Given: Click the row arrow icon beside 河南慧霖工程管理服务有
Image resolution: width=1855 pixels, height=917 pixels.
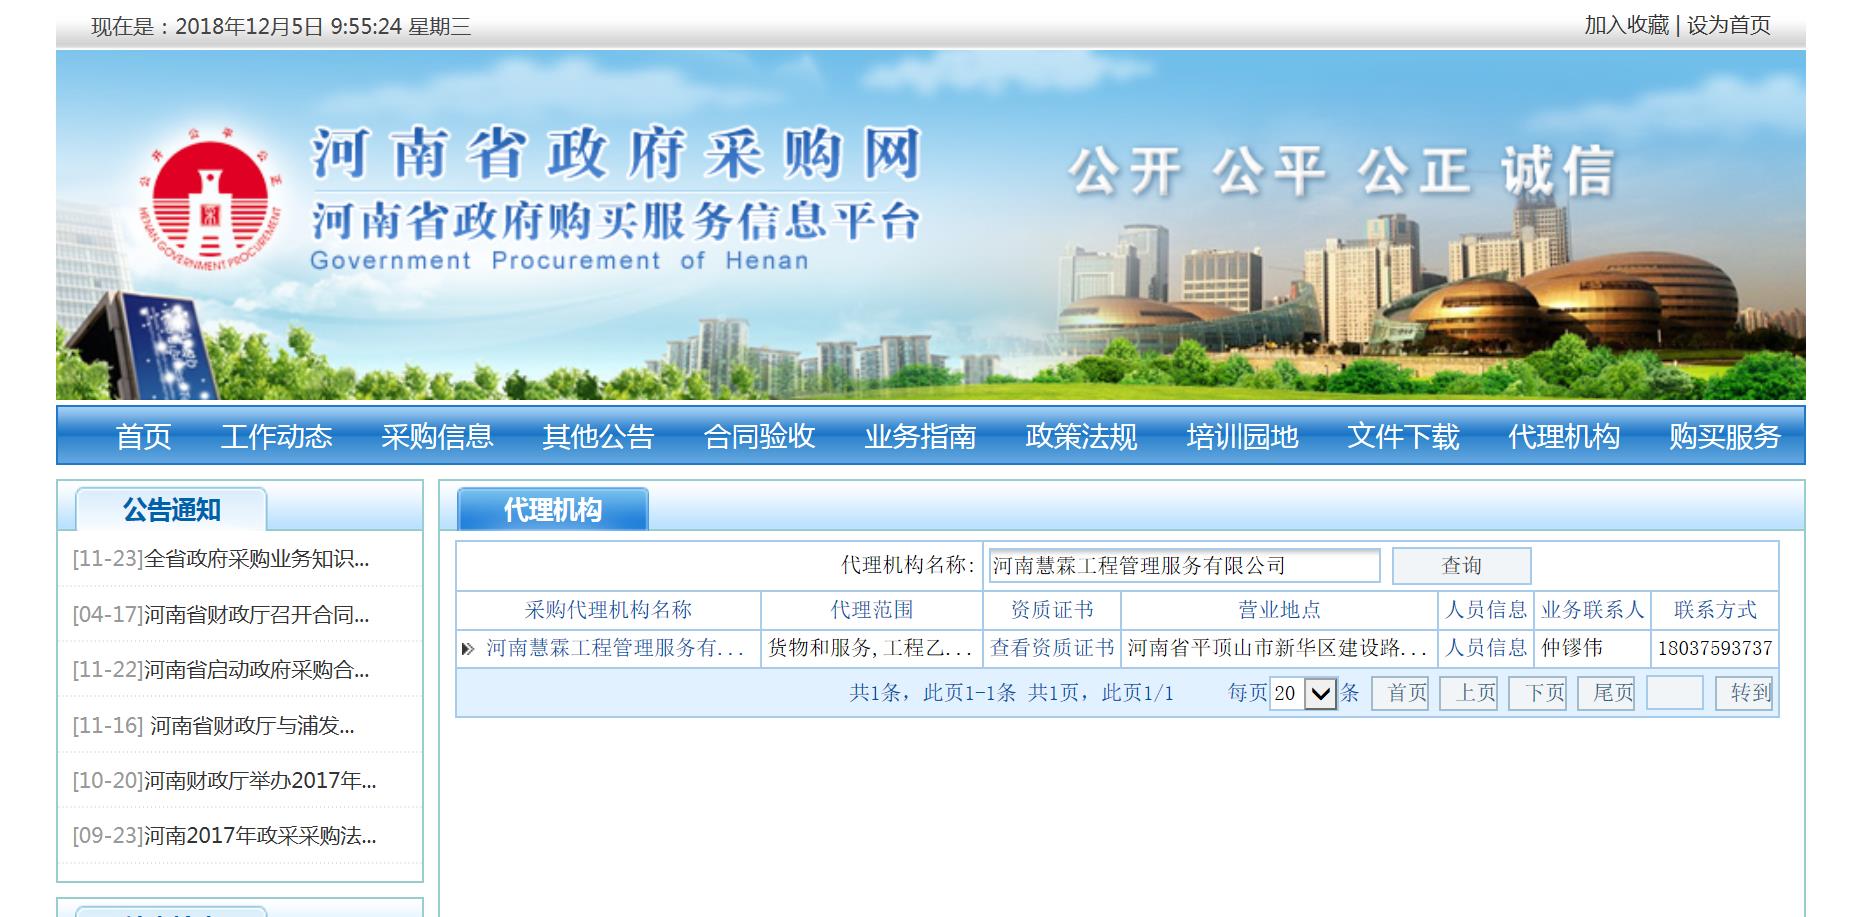Looking at the screenshot, I should pyautogui.click(x=467, y=649).
